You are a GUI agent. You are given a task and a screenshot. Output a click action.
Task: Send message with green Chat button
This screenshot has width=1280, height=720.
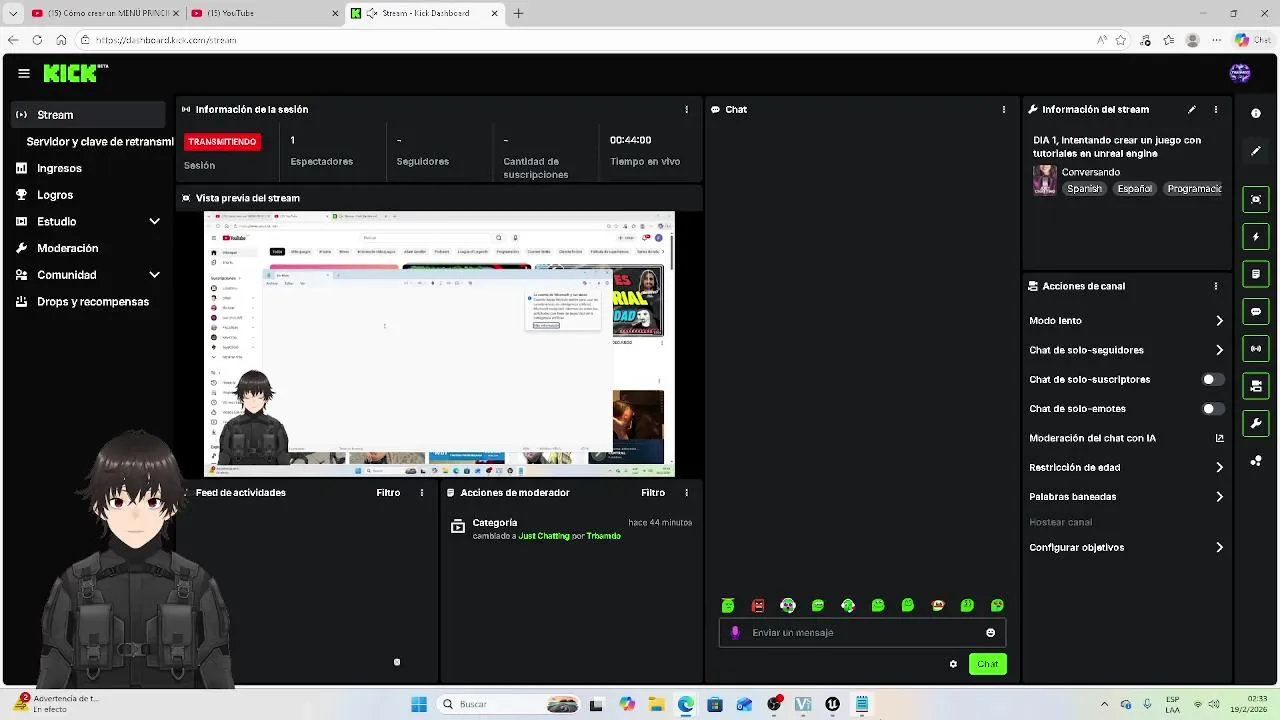[987, 664]
